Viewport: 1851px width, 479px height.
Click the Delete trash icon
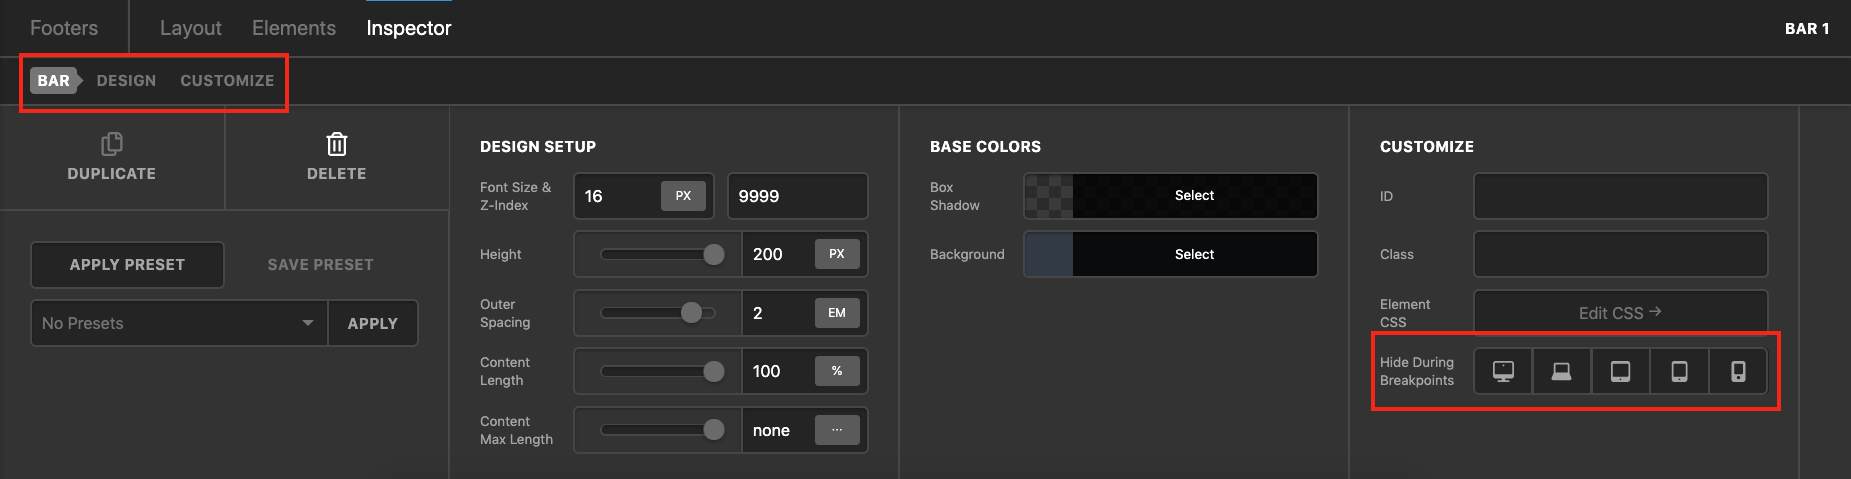337,145
